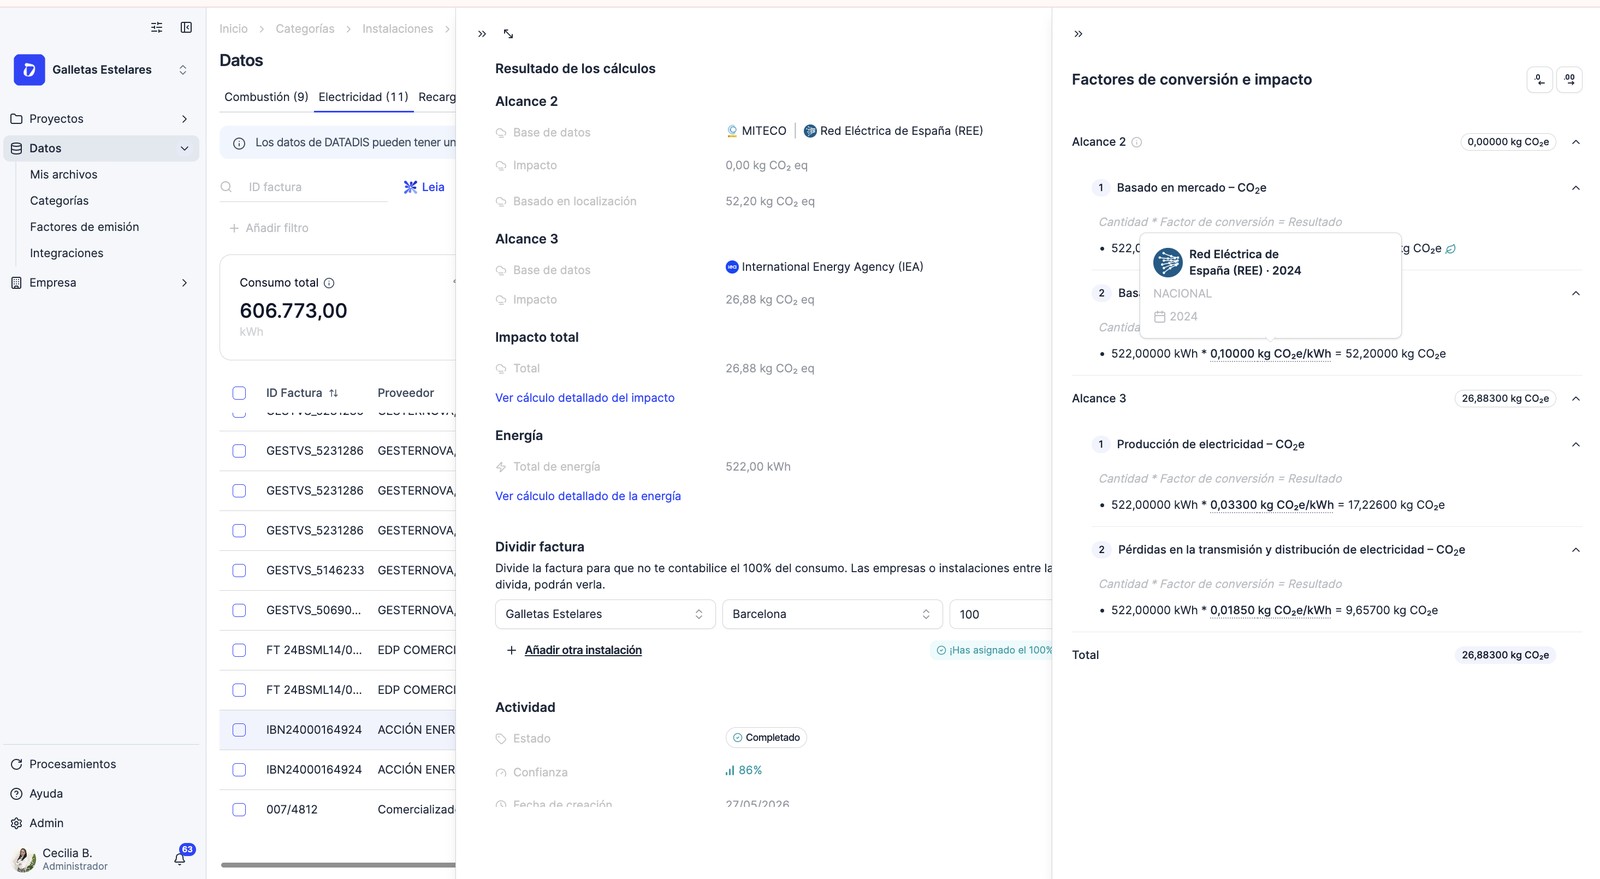Go to sidebar Categorías under Datos

pos(59,201)
